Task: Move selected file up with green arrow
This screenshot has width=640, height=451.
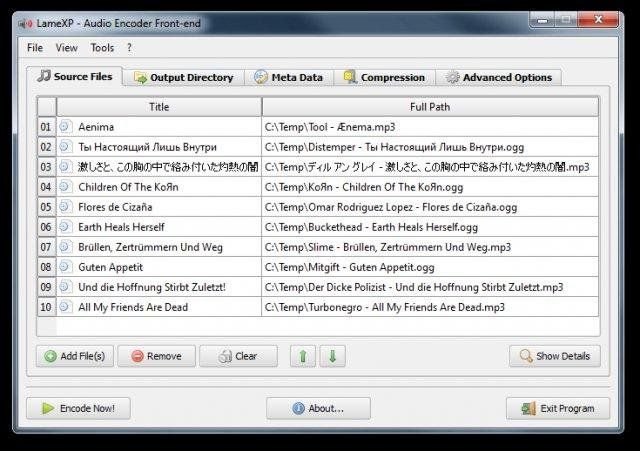Action: [x=303, y=356]
